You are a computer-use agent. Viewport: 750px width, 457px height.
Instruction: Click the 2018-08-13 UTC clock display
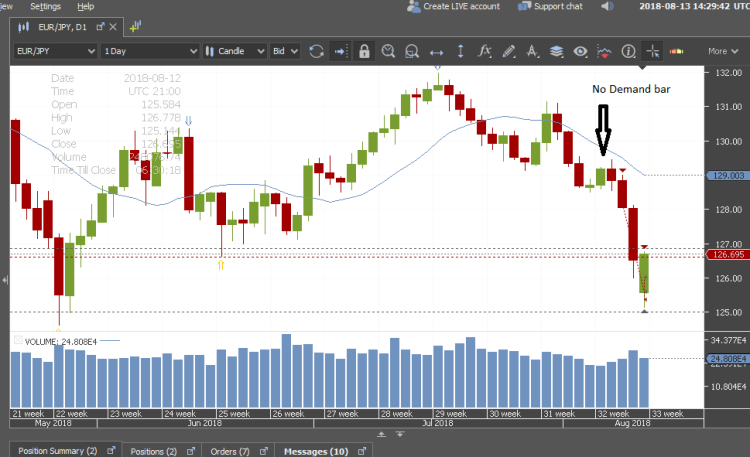[x=694, y=6]
